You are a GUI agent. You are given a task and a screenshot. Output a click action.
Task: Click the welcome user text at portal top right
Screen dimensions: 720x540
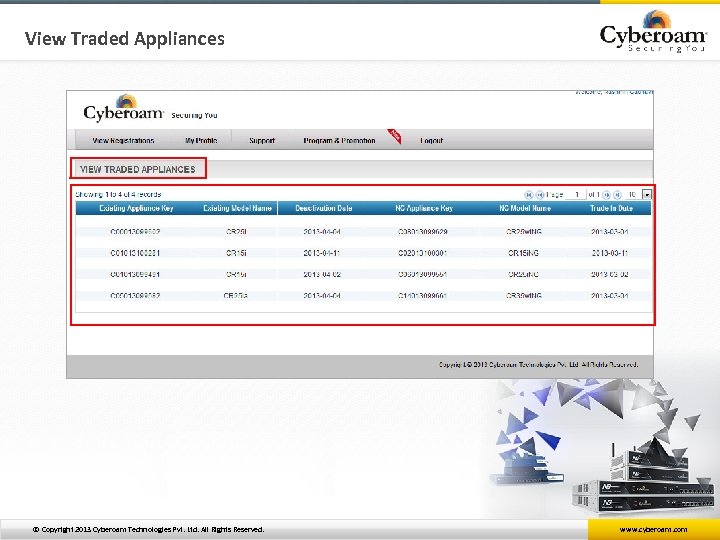click(x=613, y=92)
